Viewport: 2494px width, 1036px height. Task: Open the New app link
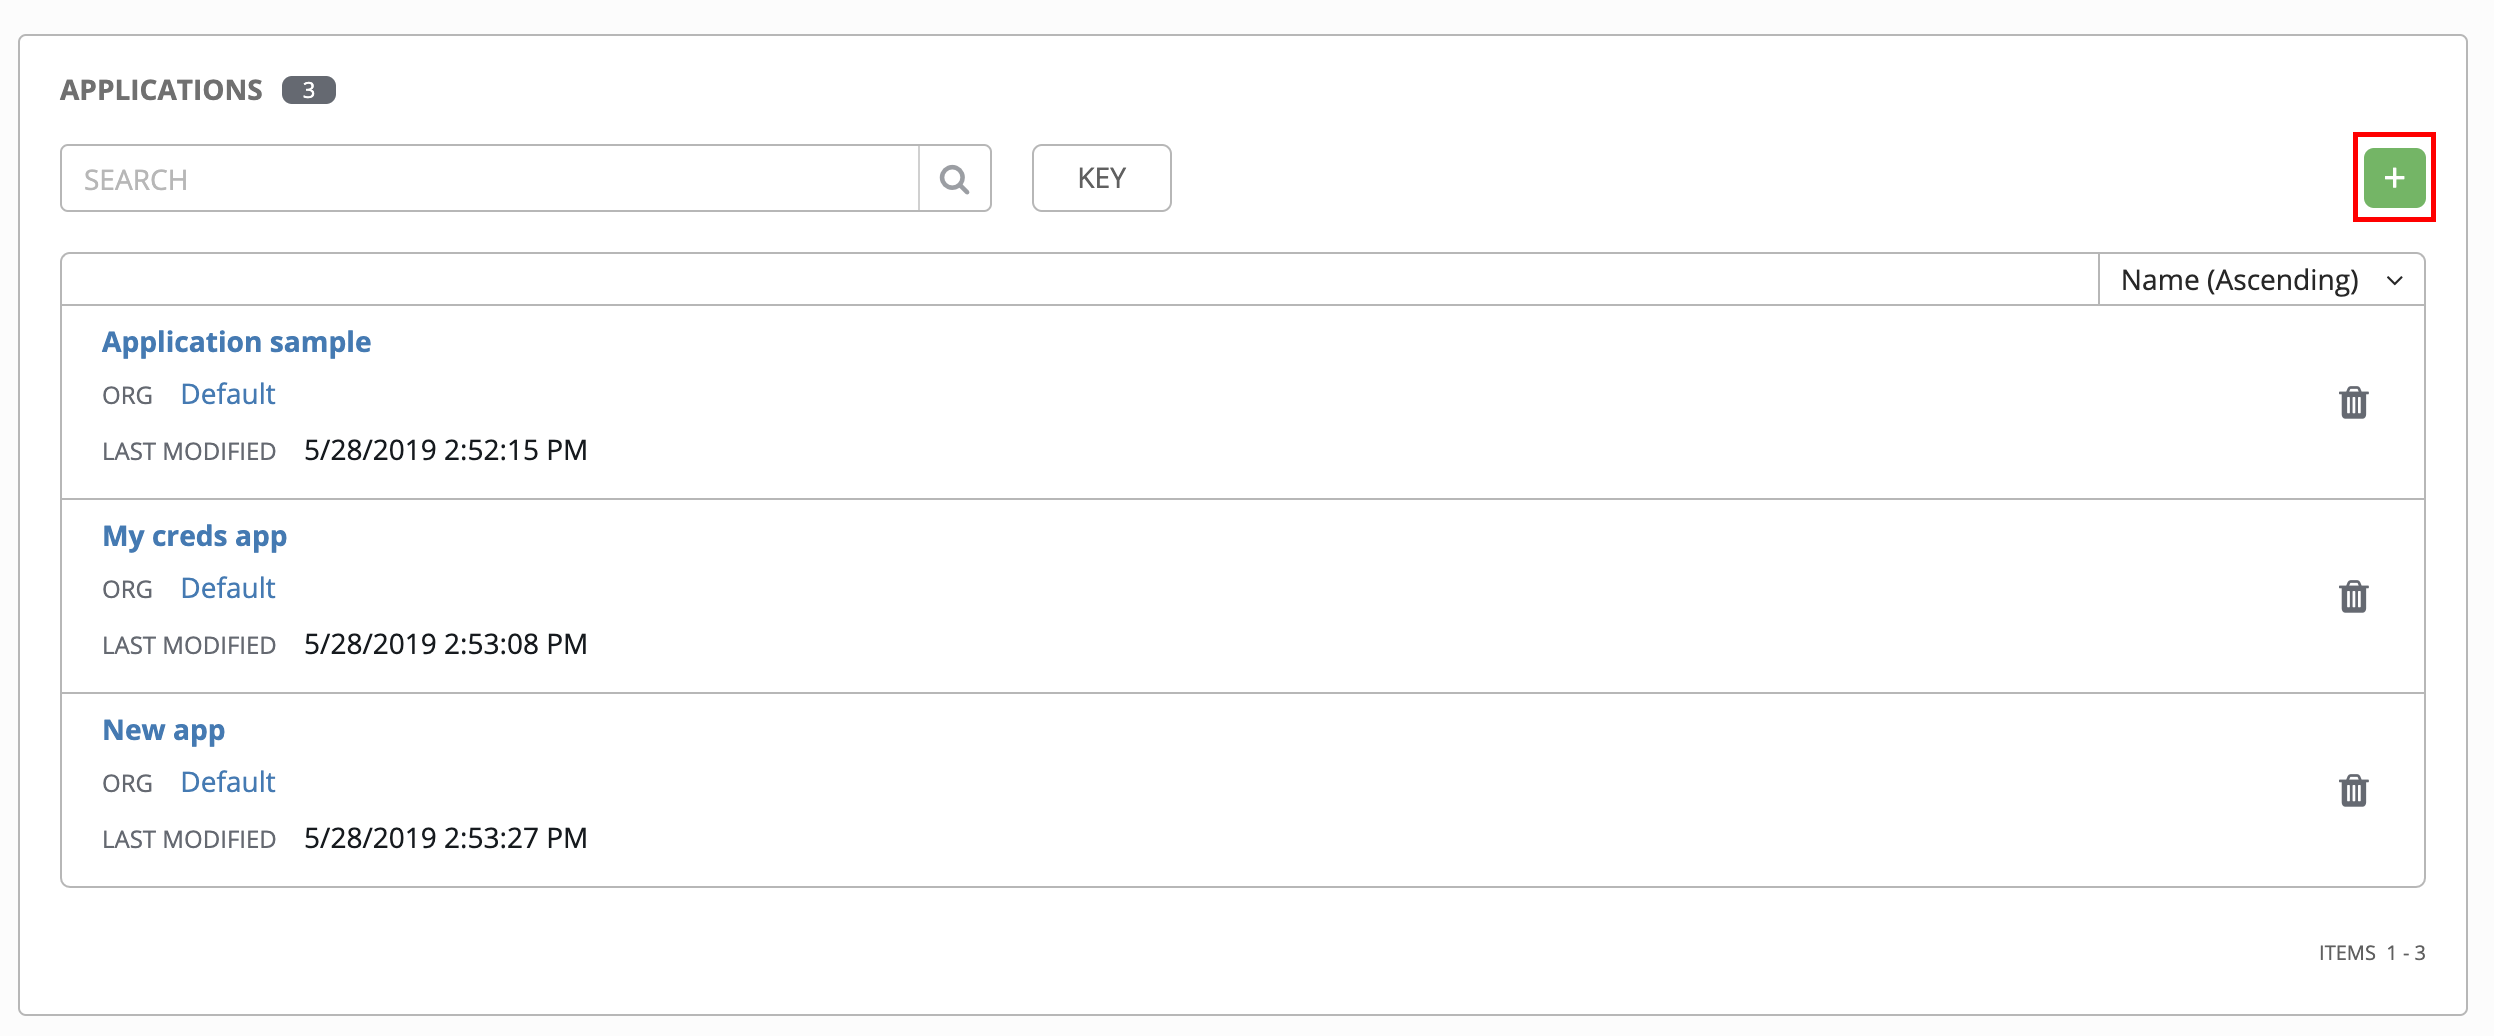click(x=164, y=730)
